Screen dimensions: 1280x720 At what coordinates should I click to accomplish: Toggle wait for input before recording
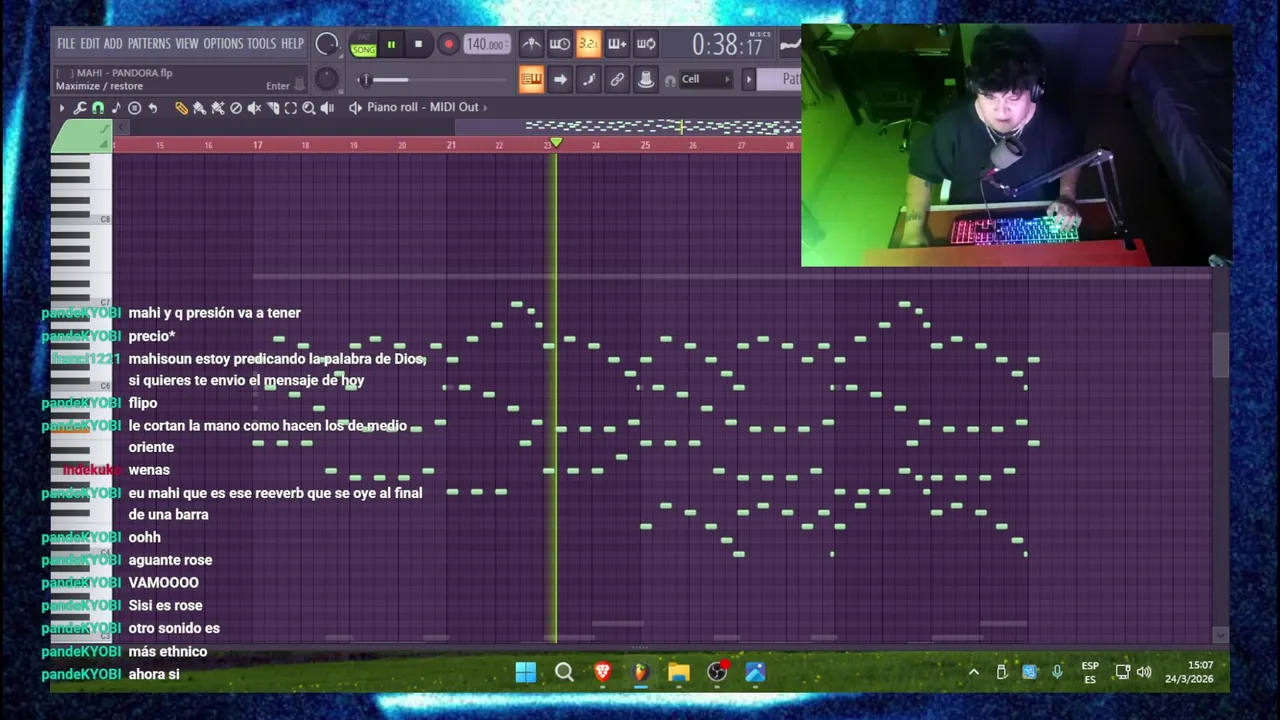pos(560,44)
